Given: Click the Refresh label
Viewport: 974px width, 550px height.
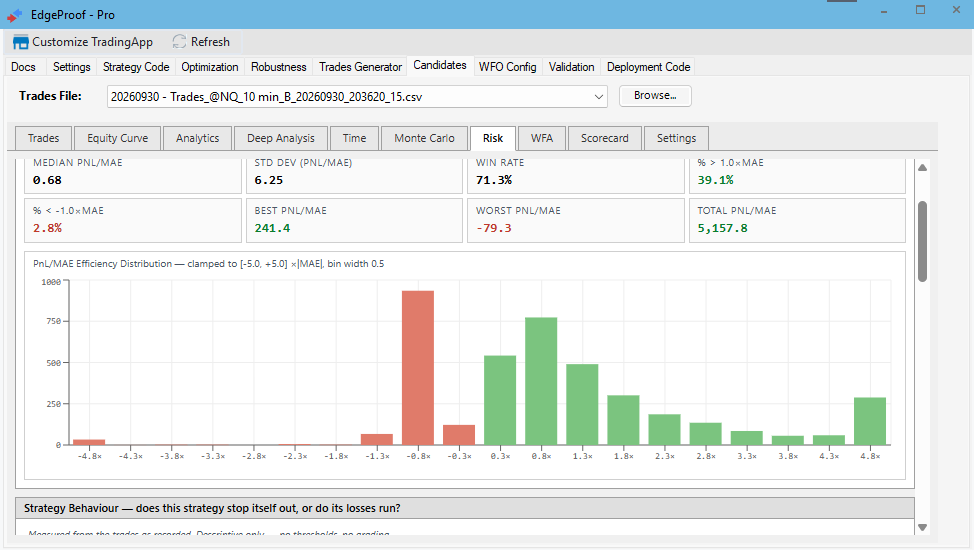Looking at the screenshot, I should point(211,42).
